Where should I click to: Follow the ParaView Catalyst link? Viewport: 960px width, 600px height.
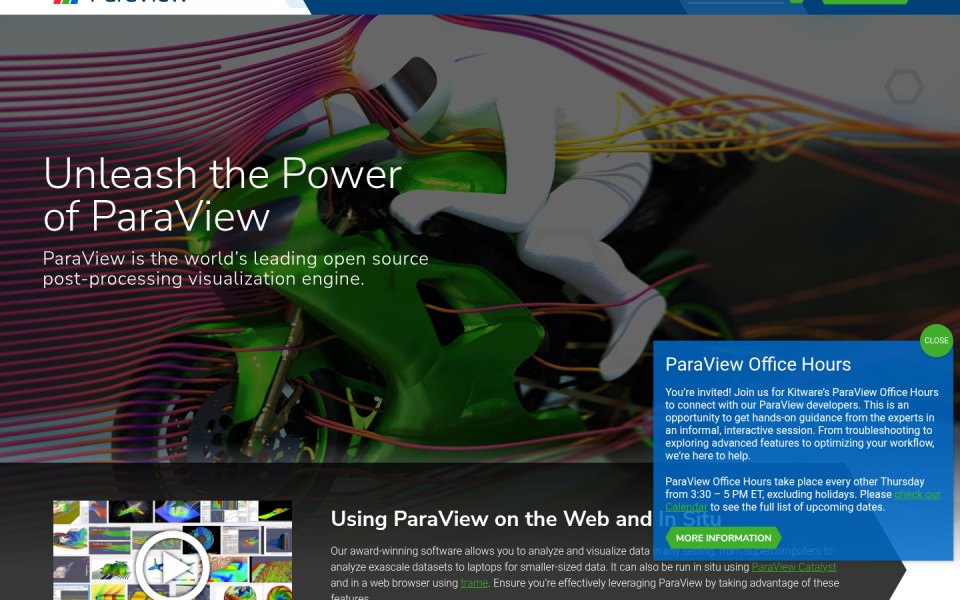pyautogui.click(x=793, y=567)
